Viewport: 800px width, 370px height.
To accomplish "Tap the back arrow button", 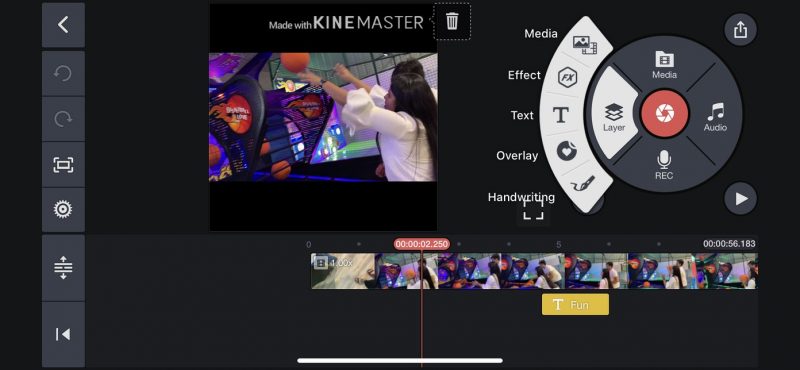I will [63, 25].
